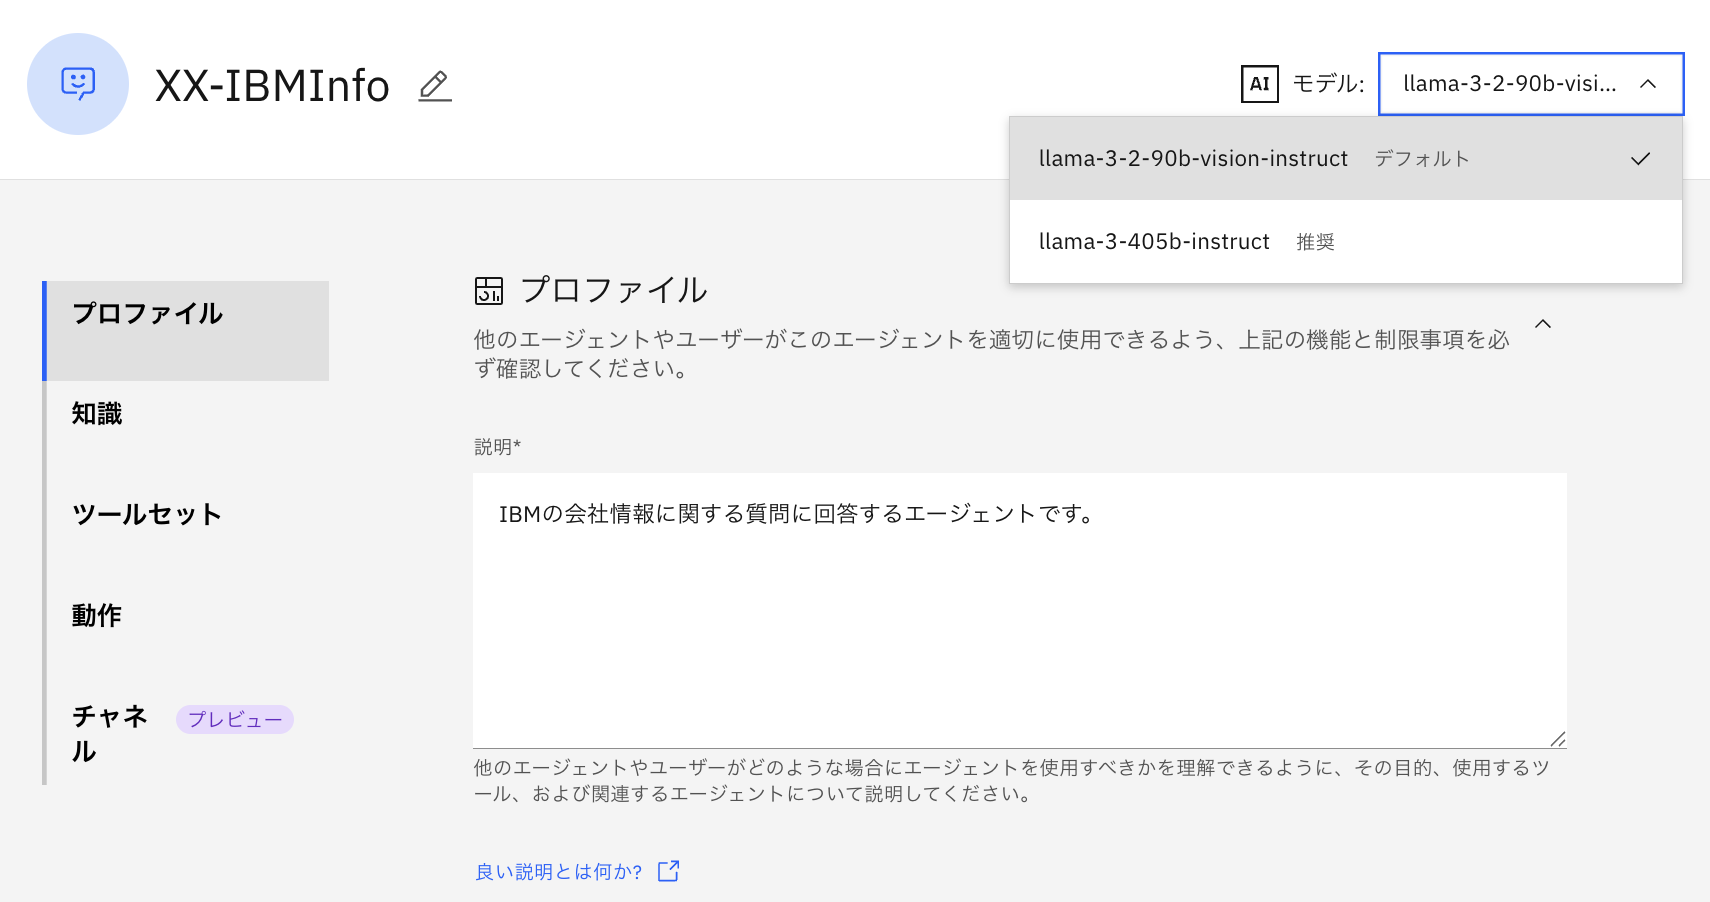Open the ツールセット tab
1710x902 pixels.
coord(147,515)
